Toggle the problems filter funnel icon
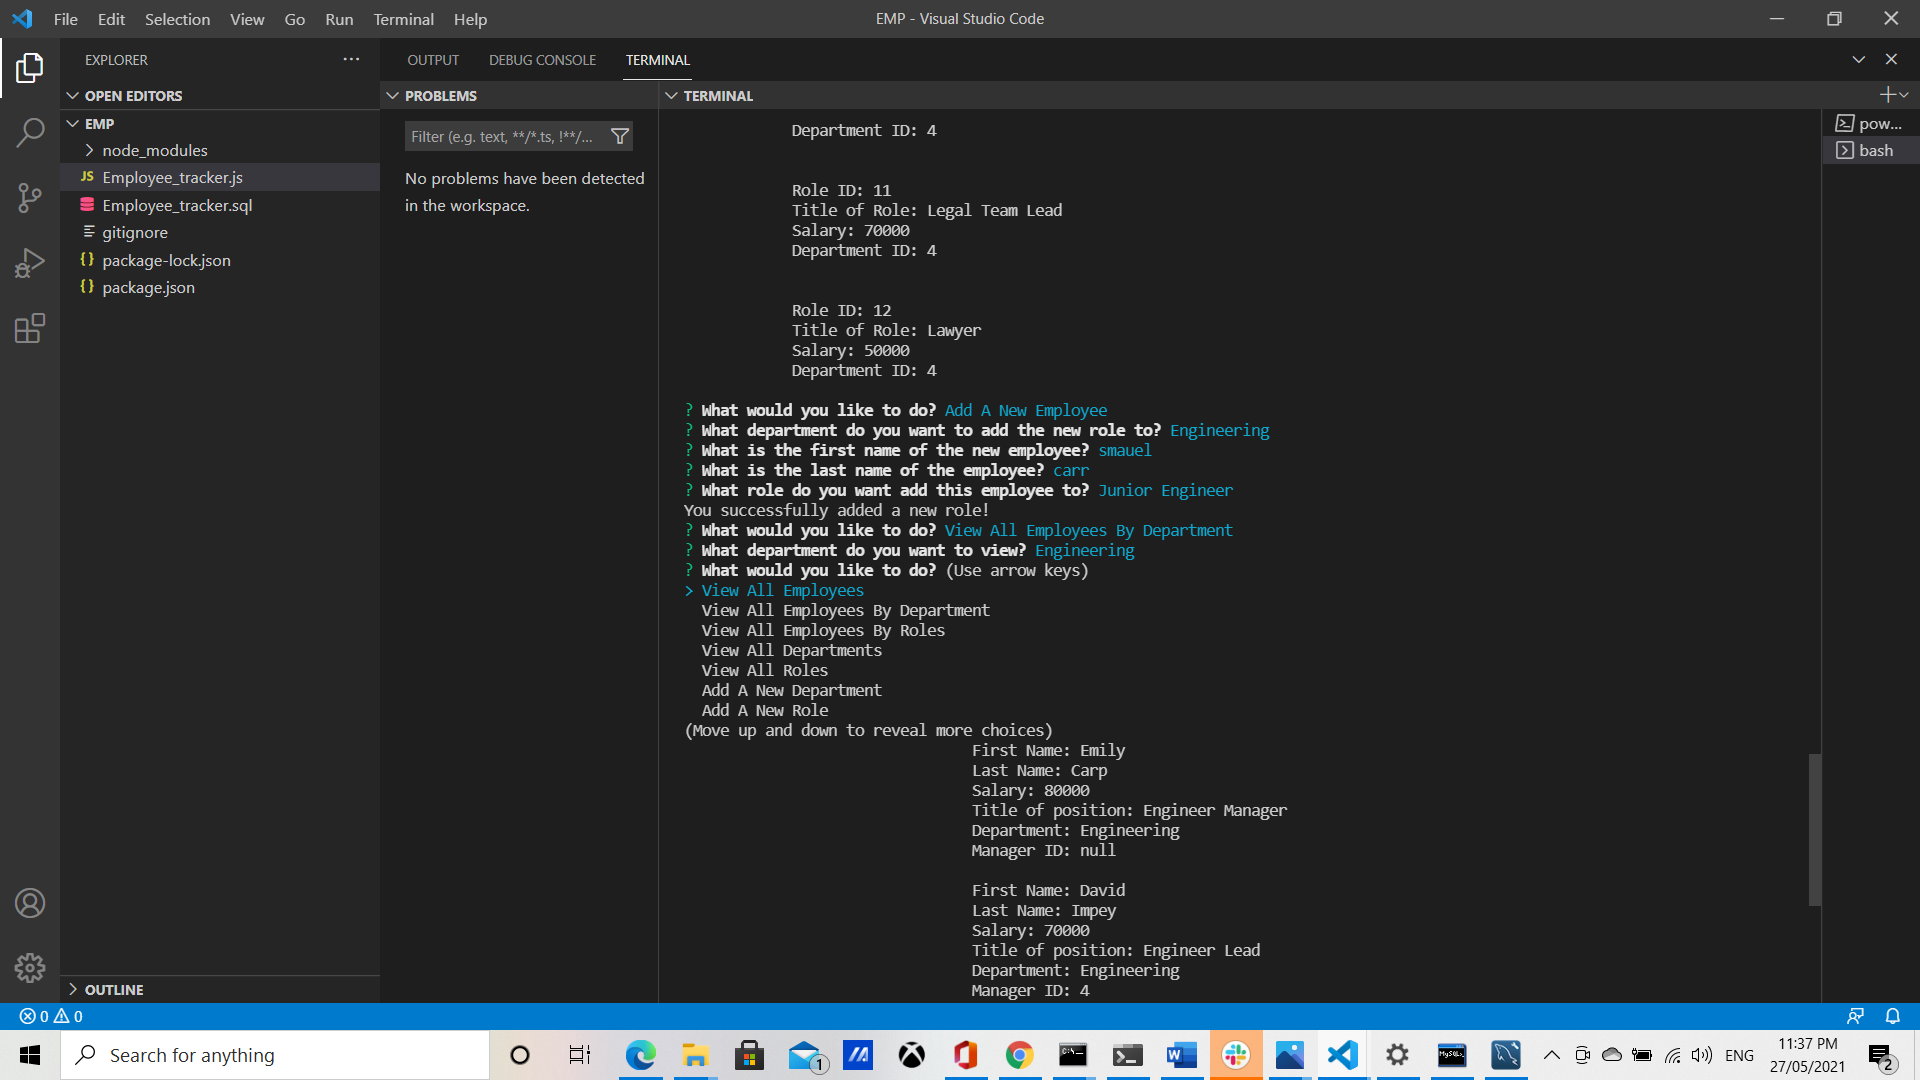 click(x=620, y=136)
